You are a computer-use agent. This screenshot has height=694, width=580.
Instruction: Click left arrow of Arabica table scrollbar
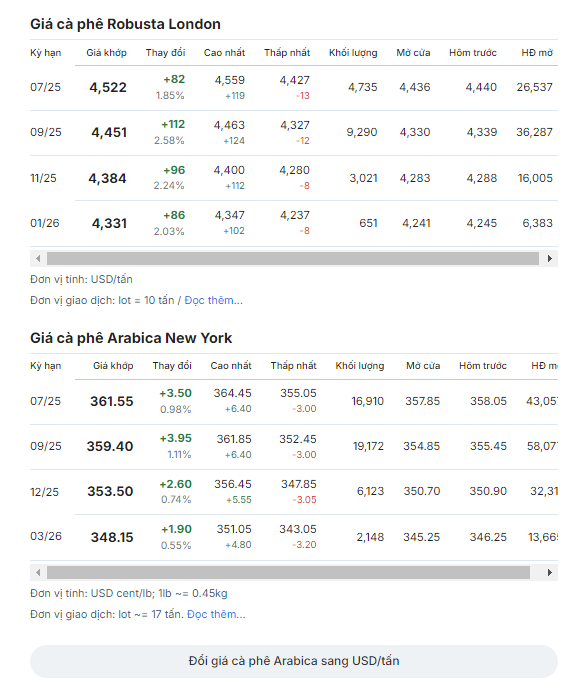pos(38,572)
